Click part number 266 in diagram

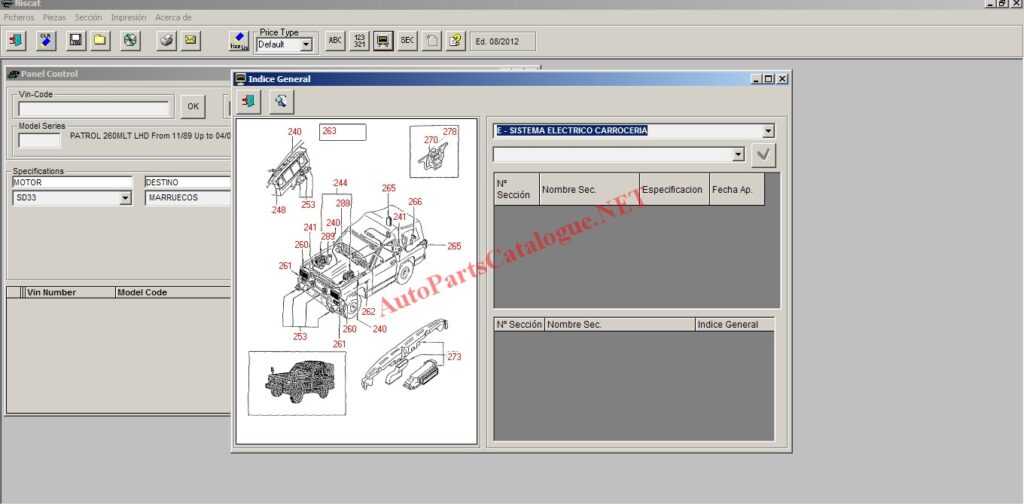(415, 202)
